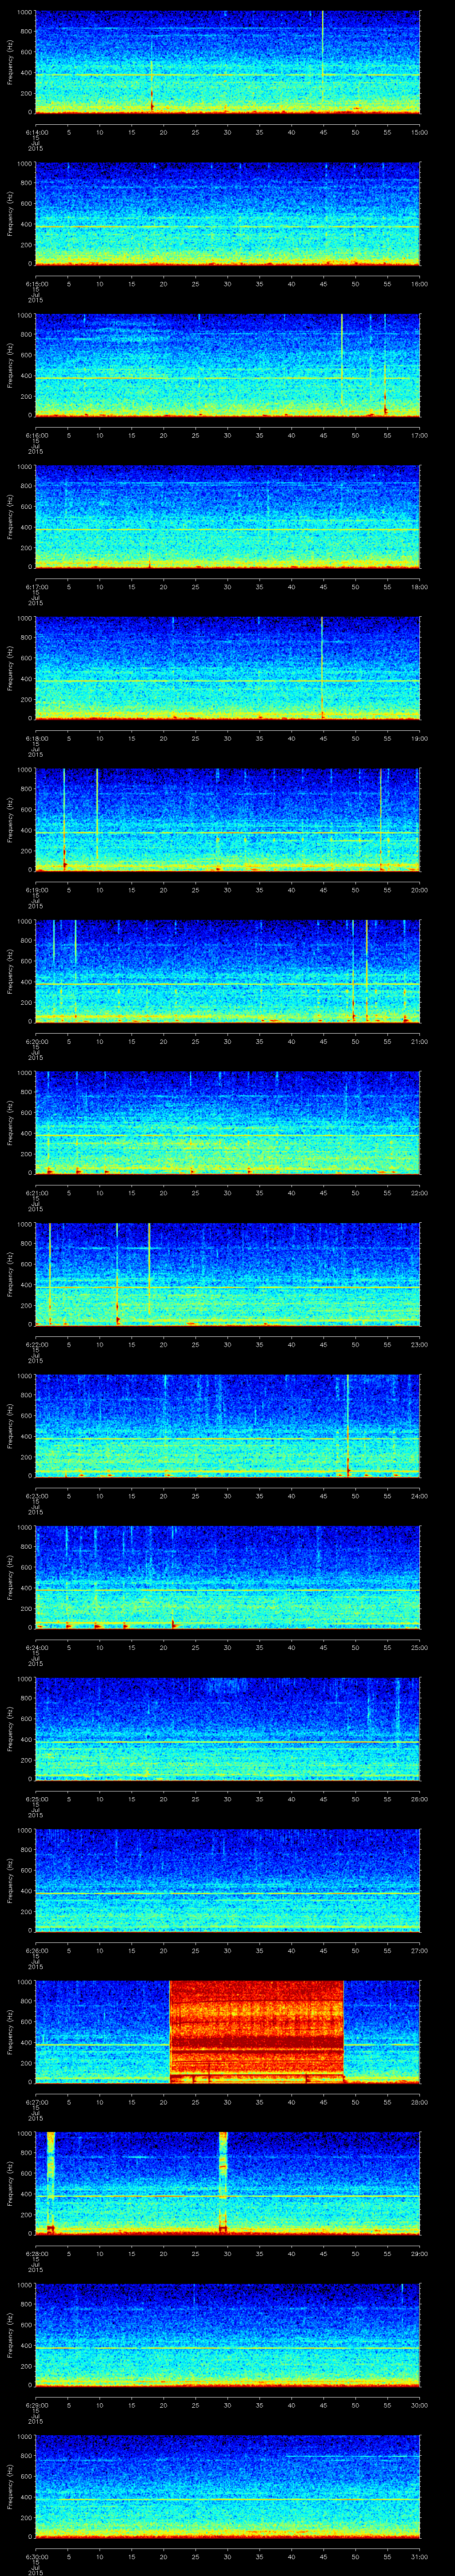455x2576 pixels.
Task: Select the spectrogram panel starting at 6:14:00
Action: 227,62
